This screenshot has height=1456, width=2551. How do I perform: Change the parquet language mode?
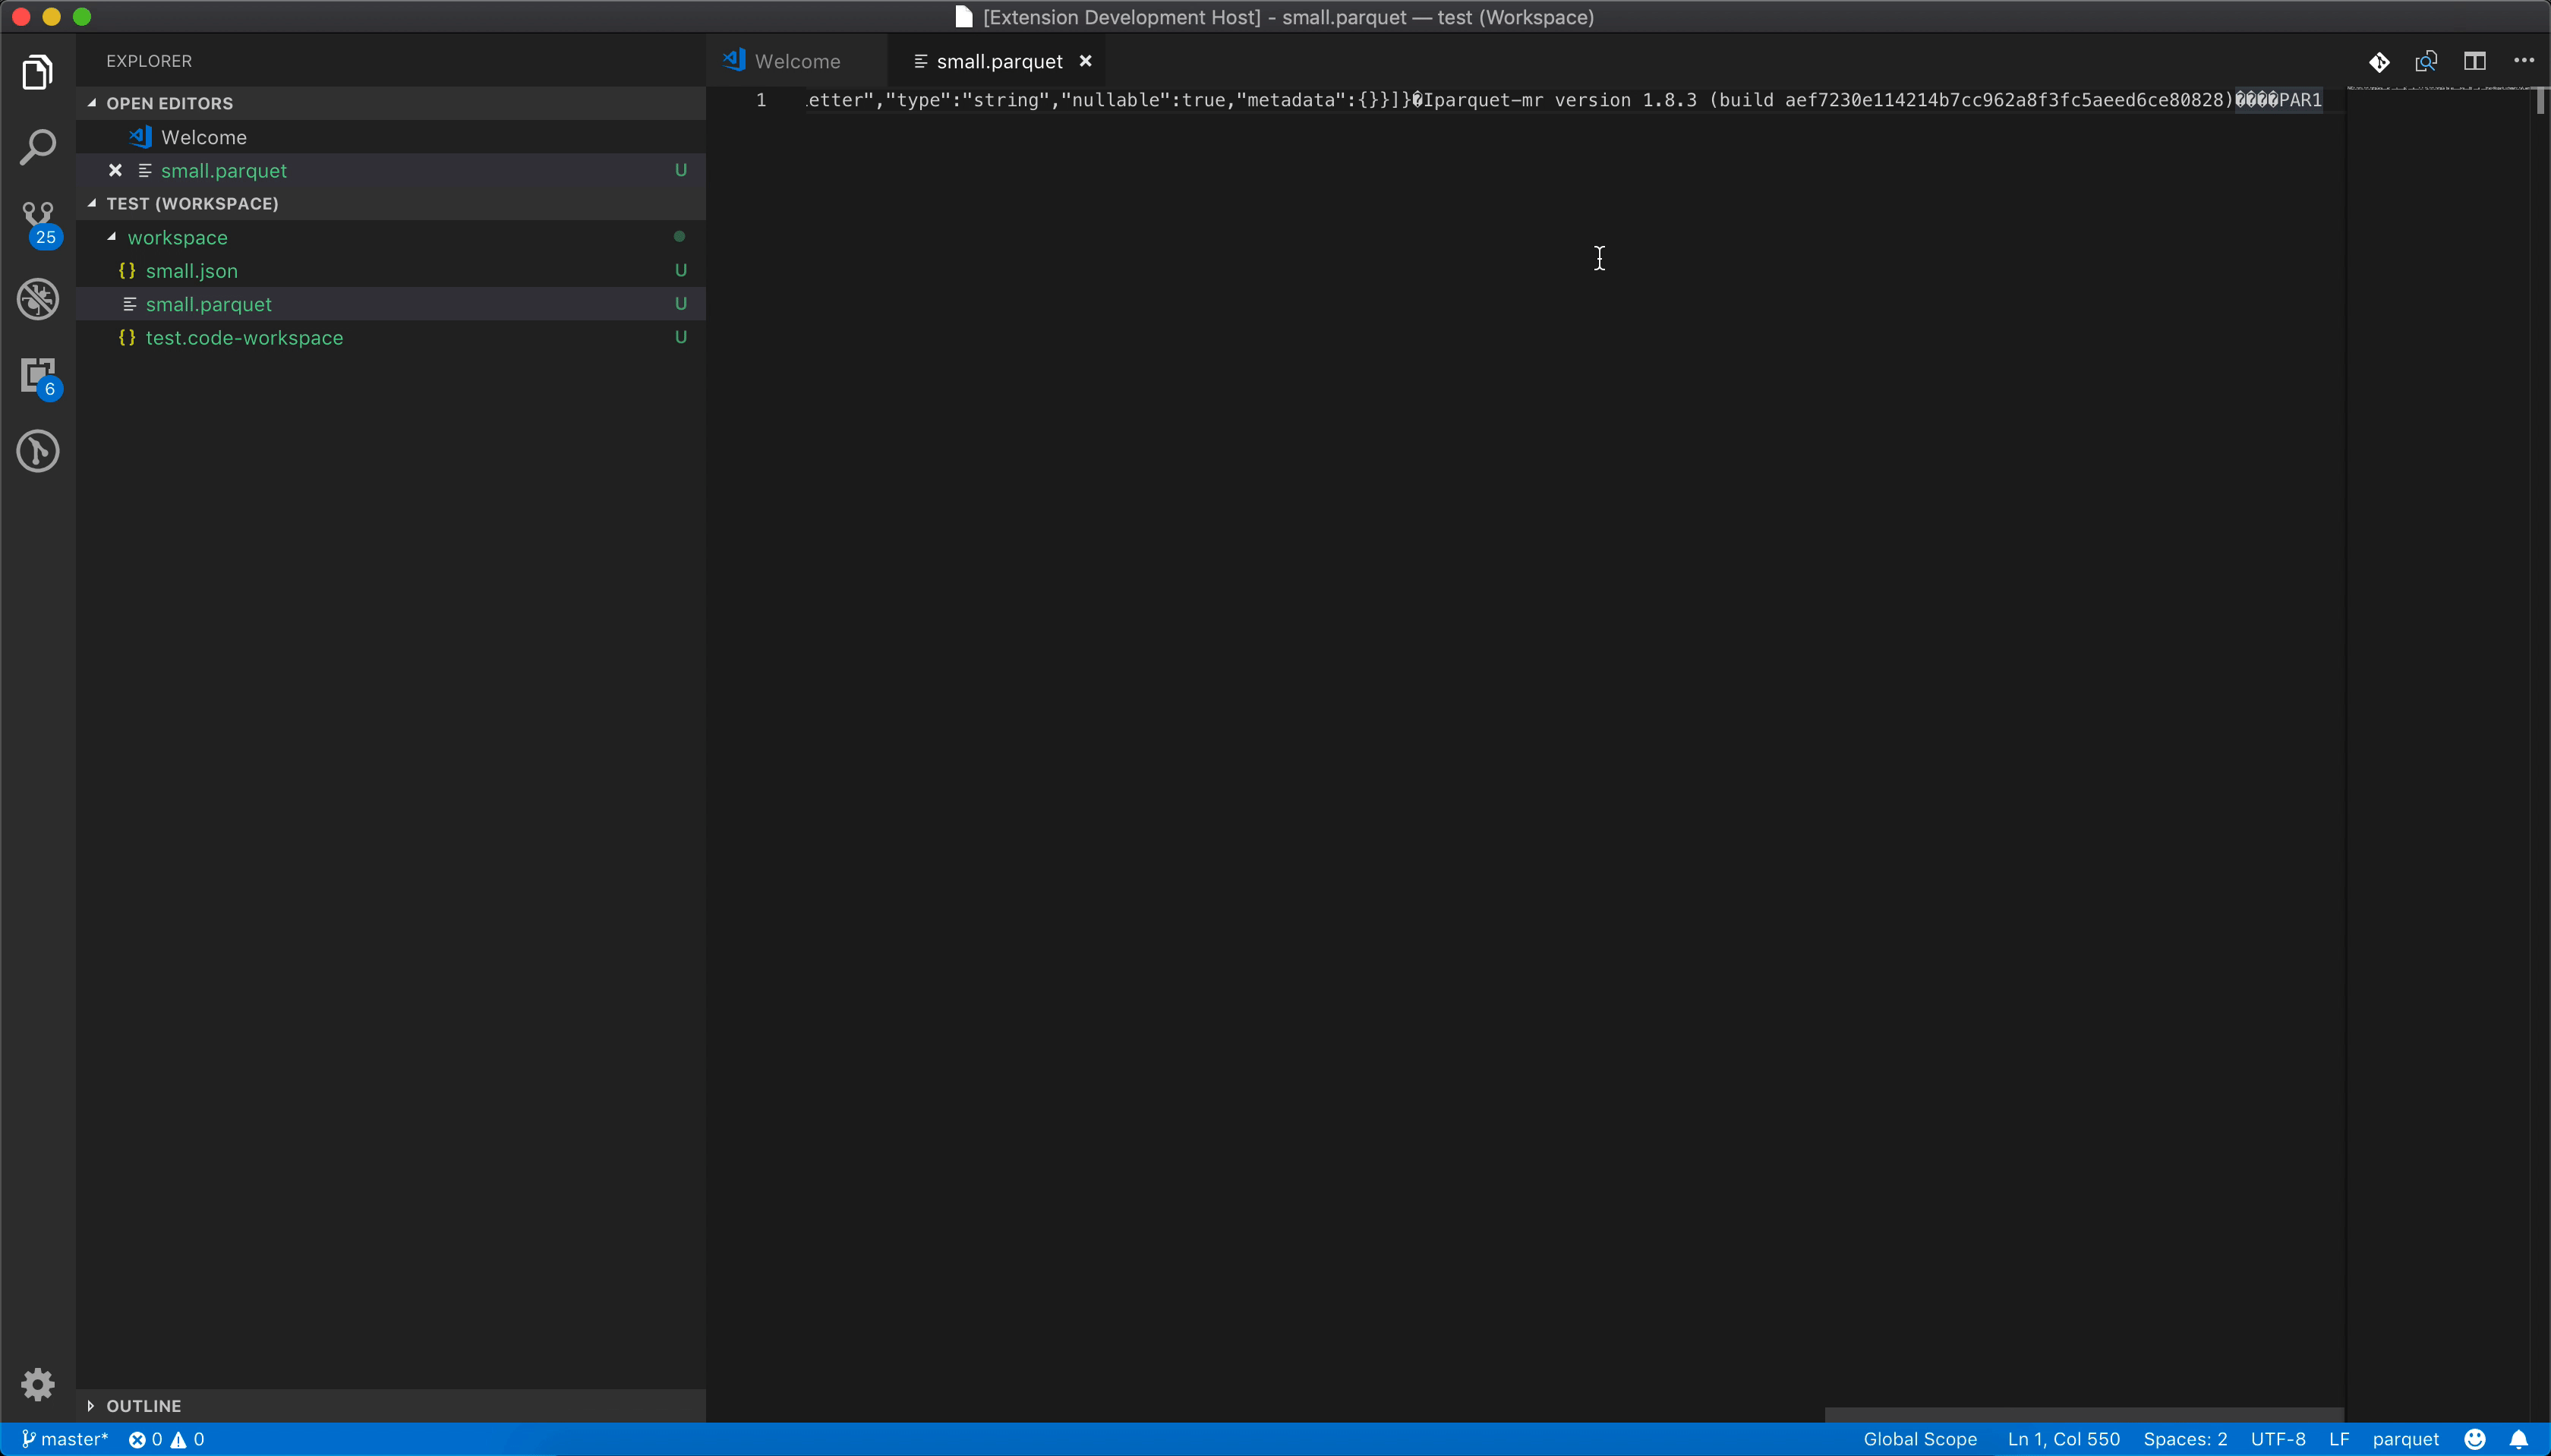[2405, 1439]
